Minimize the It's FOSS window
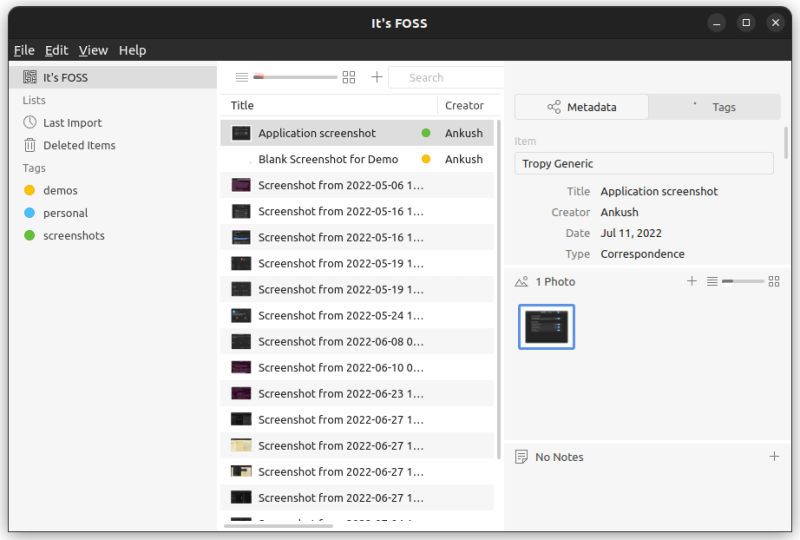The width and height of the screenshot is (800, 540). (x=716, y=23)
